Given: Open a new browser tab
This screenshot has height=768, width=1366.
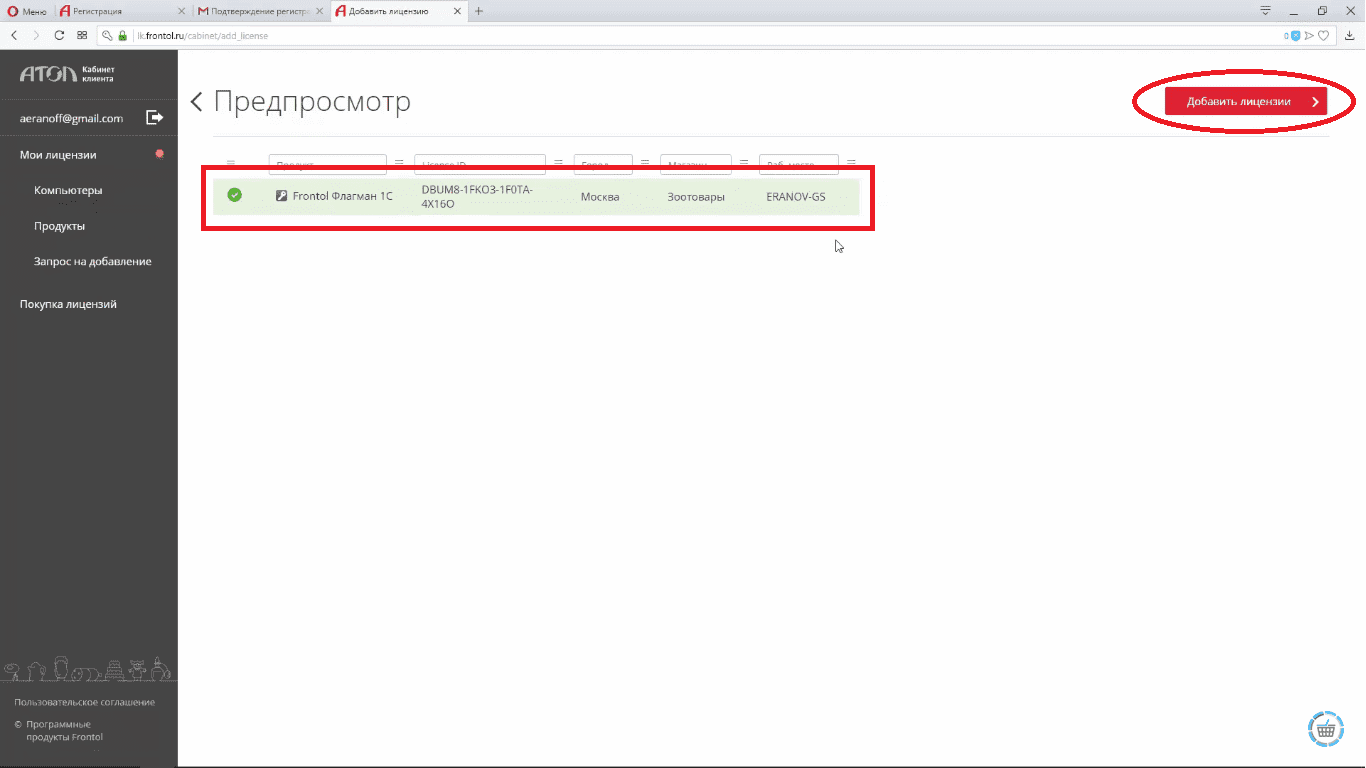Looking at the screenshot, I should (x=479, y=11).
